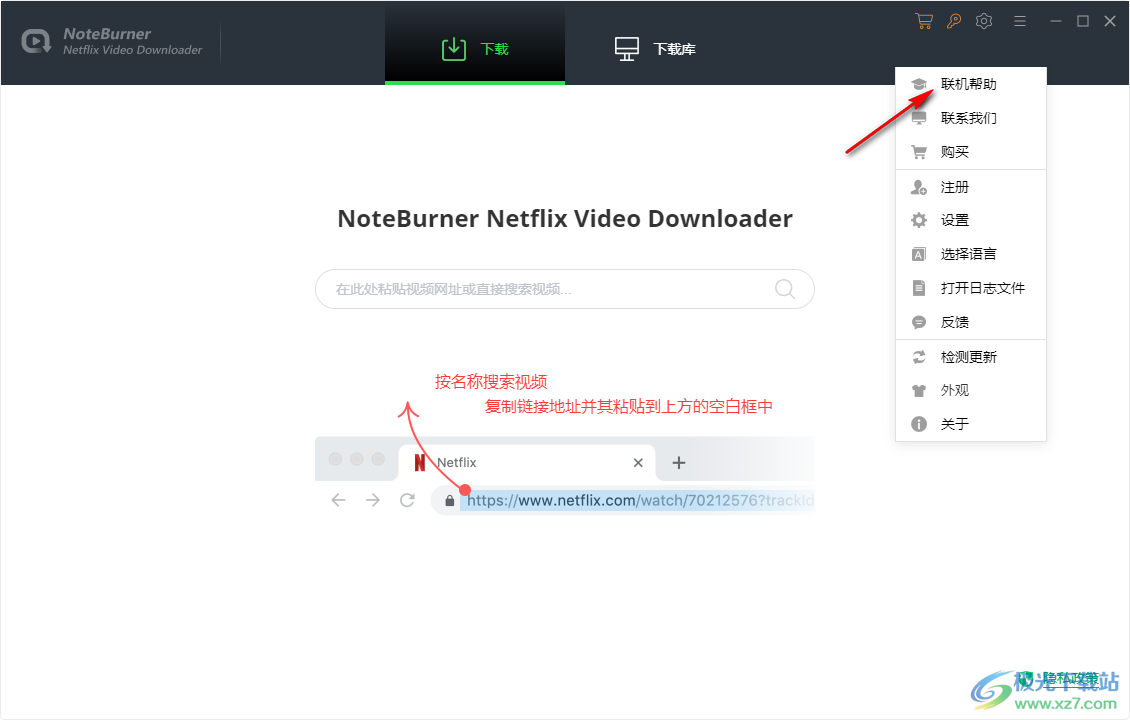The image size is (1130, 720).
Task: Click the search magnifier icon
Action: pos(785,289)
